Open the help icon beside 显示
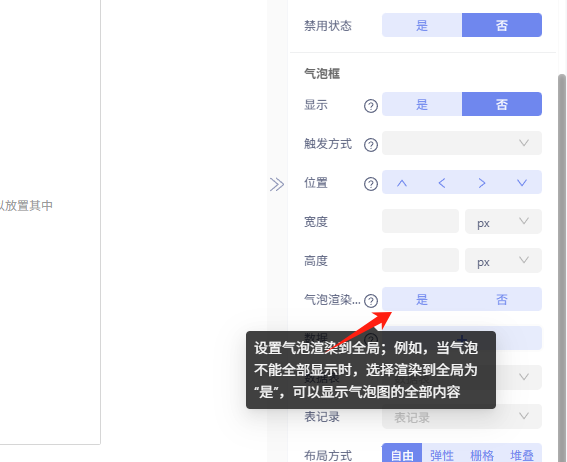This screenshot has width=567, height=462. (371, 106)
